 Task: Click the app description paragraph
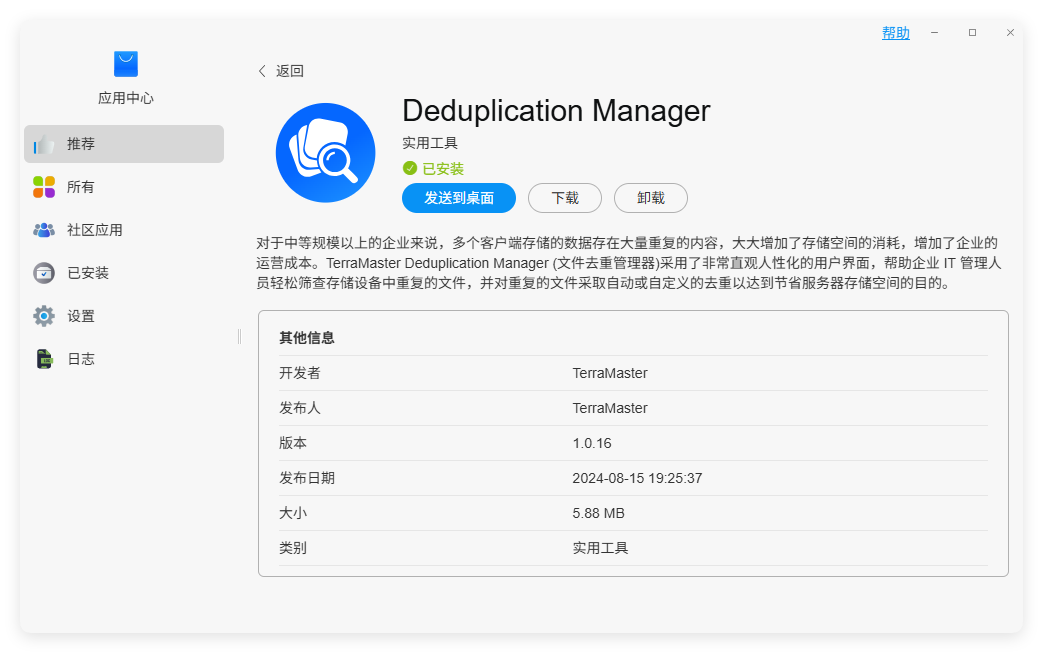629,263
